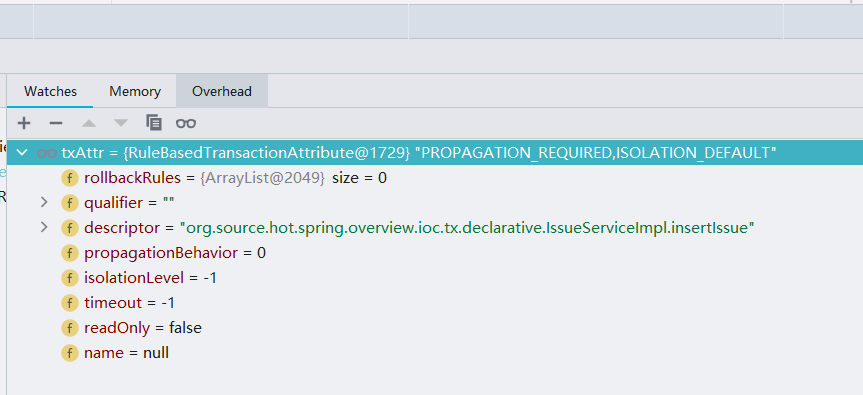The height and width of the screenshot is (395, 863).
Task: Click the descriptor string value insertIssue
Action: click(x=467, y=228)
